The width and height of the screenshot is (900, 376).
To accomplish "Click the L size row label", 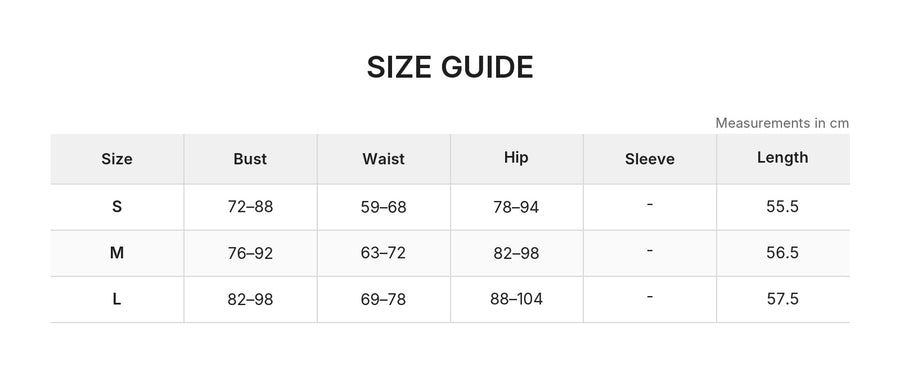I will point(117,299).
